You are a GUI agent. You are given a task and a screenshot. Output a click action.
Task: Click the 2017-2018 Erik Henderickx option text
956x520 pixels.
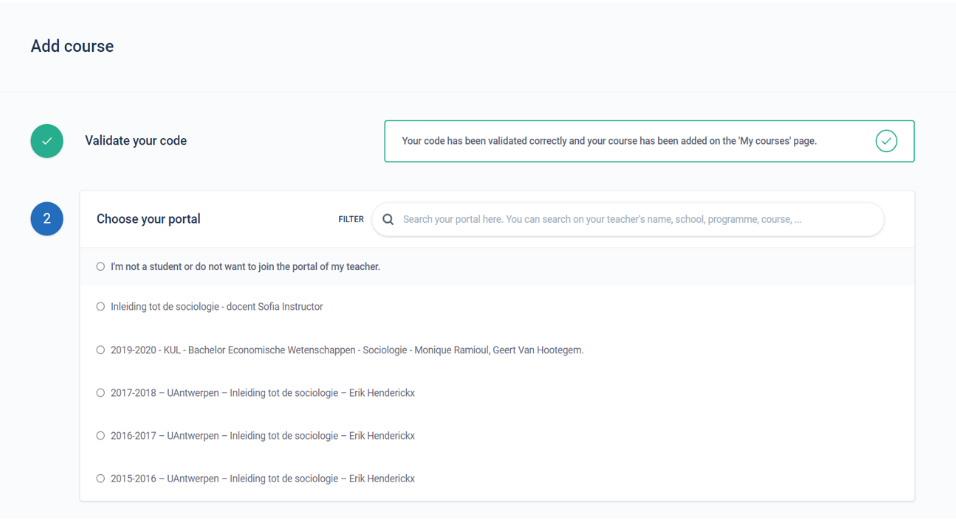coord(262,393)
